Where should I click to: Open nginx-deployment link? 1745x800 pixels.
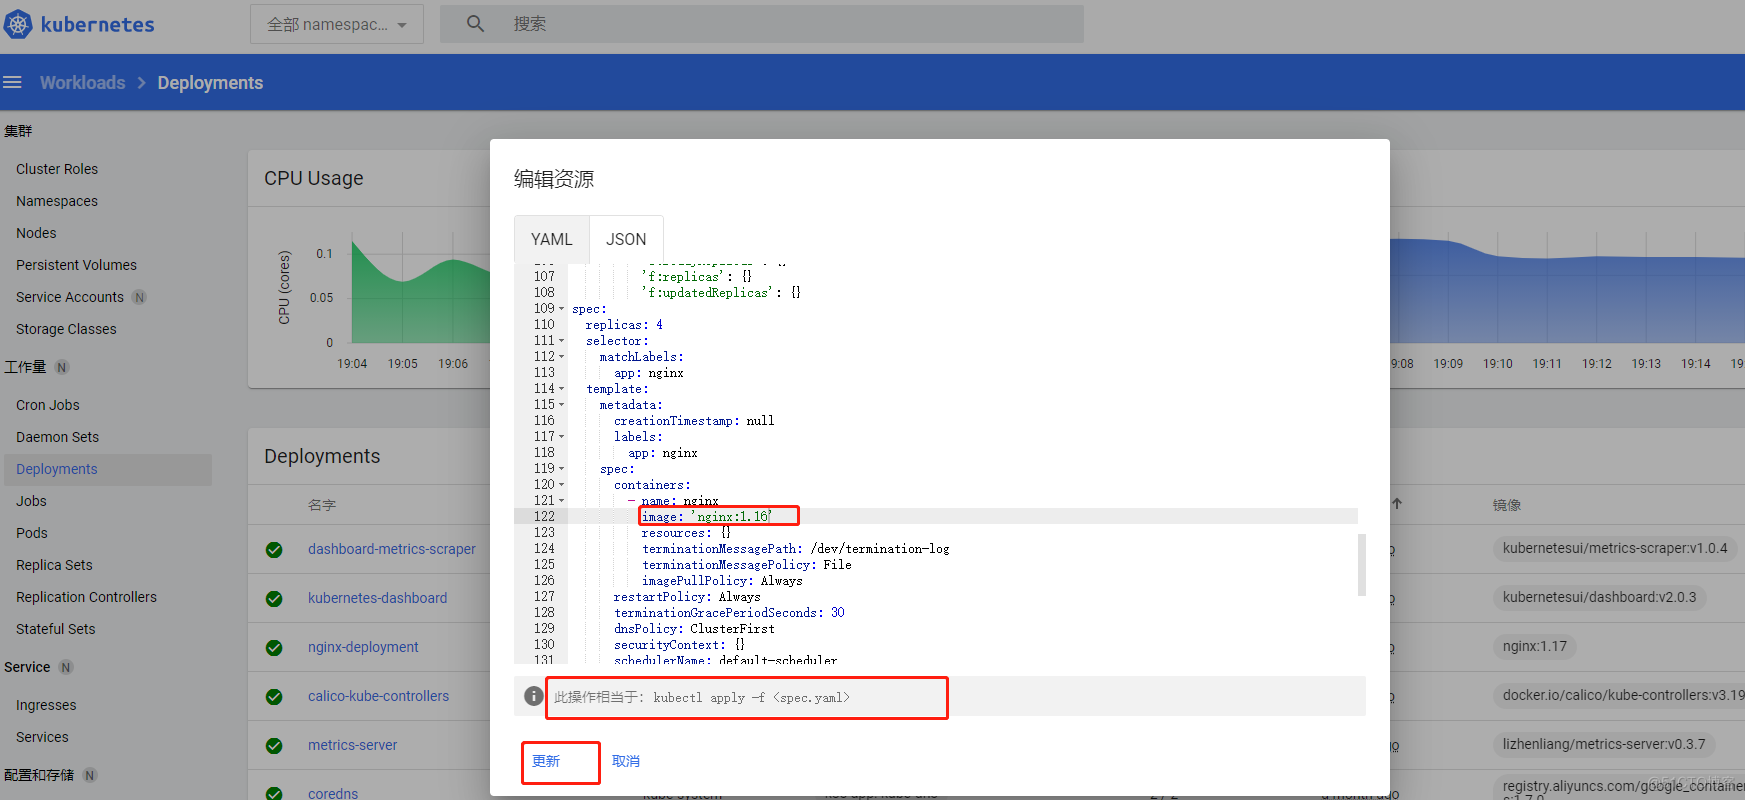click(x=363, y=647)
